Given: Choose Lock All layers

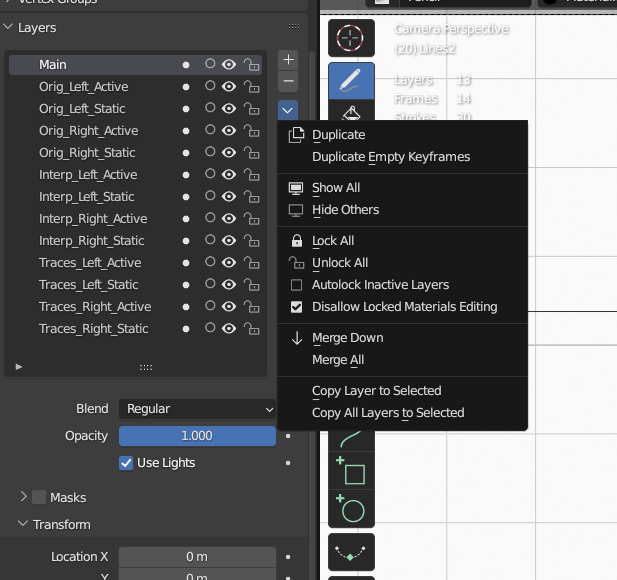Looking at the screenshot, I should (x=403, y=241).
